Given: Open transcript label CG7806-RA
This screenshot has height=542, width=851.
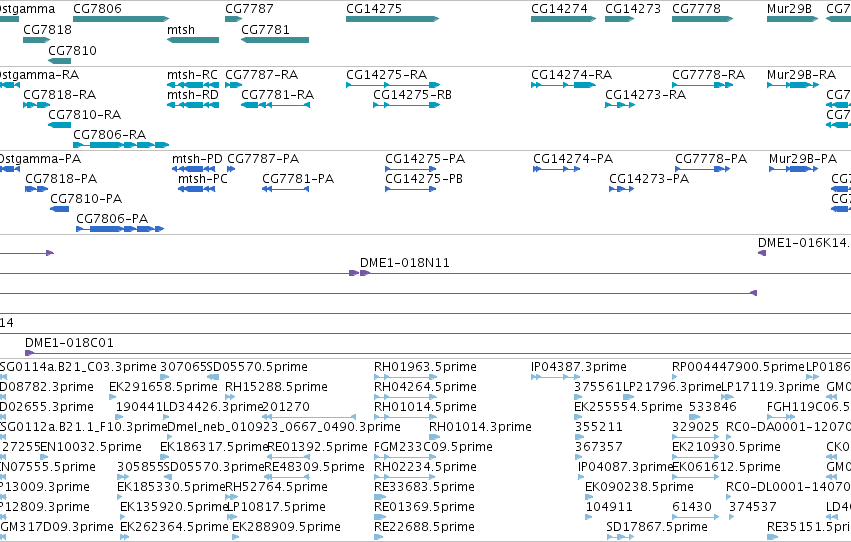Looking at the screenshot, I should 110,135.
